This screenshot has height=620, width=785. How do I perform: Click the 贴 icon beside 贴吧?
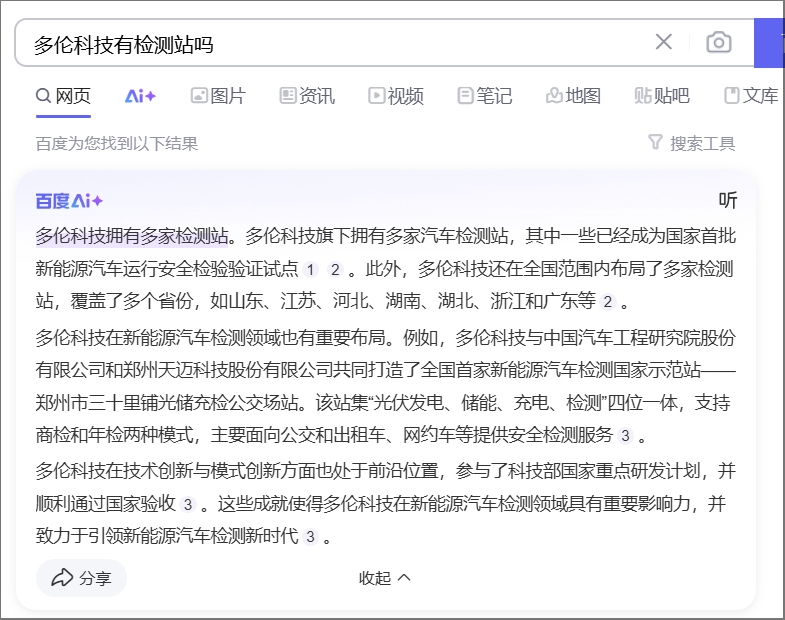[x=642, y=96]
